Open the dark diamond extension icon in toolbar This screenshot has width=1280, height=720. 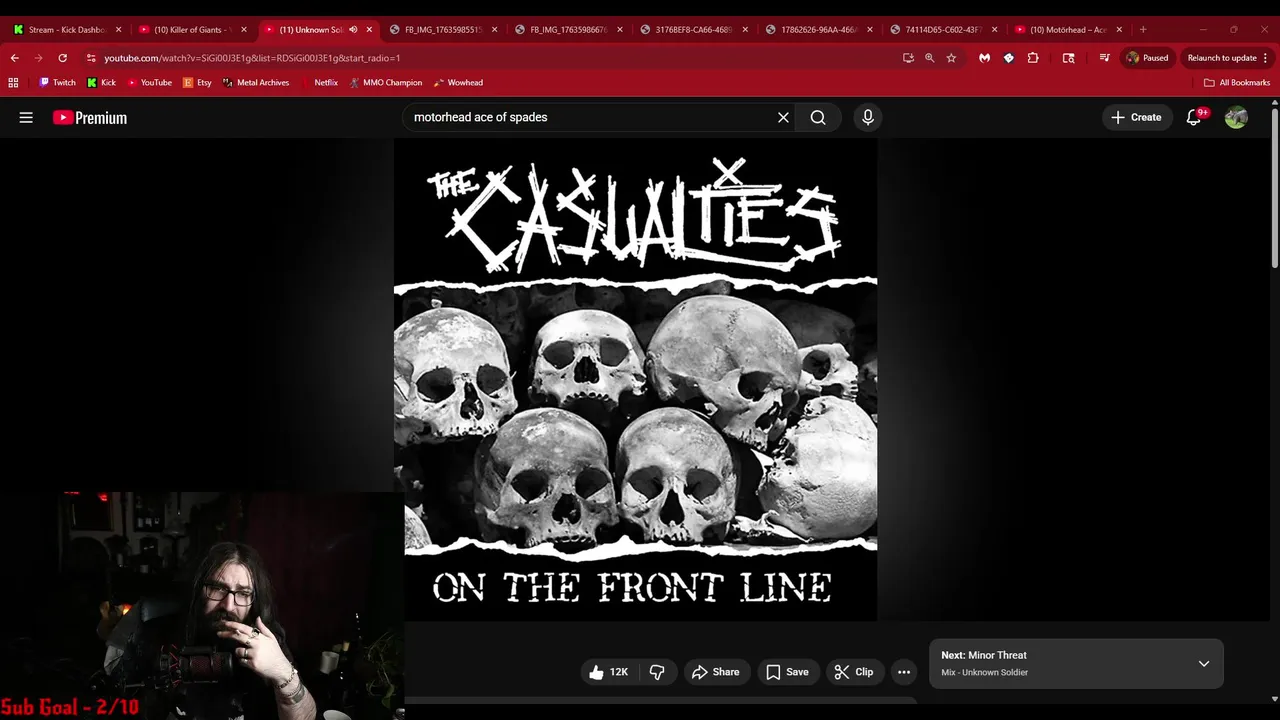[x=1008, y=58]
